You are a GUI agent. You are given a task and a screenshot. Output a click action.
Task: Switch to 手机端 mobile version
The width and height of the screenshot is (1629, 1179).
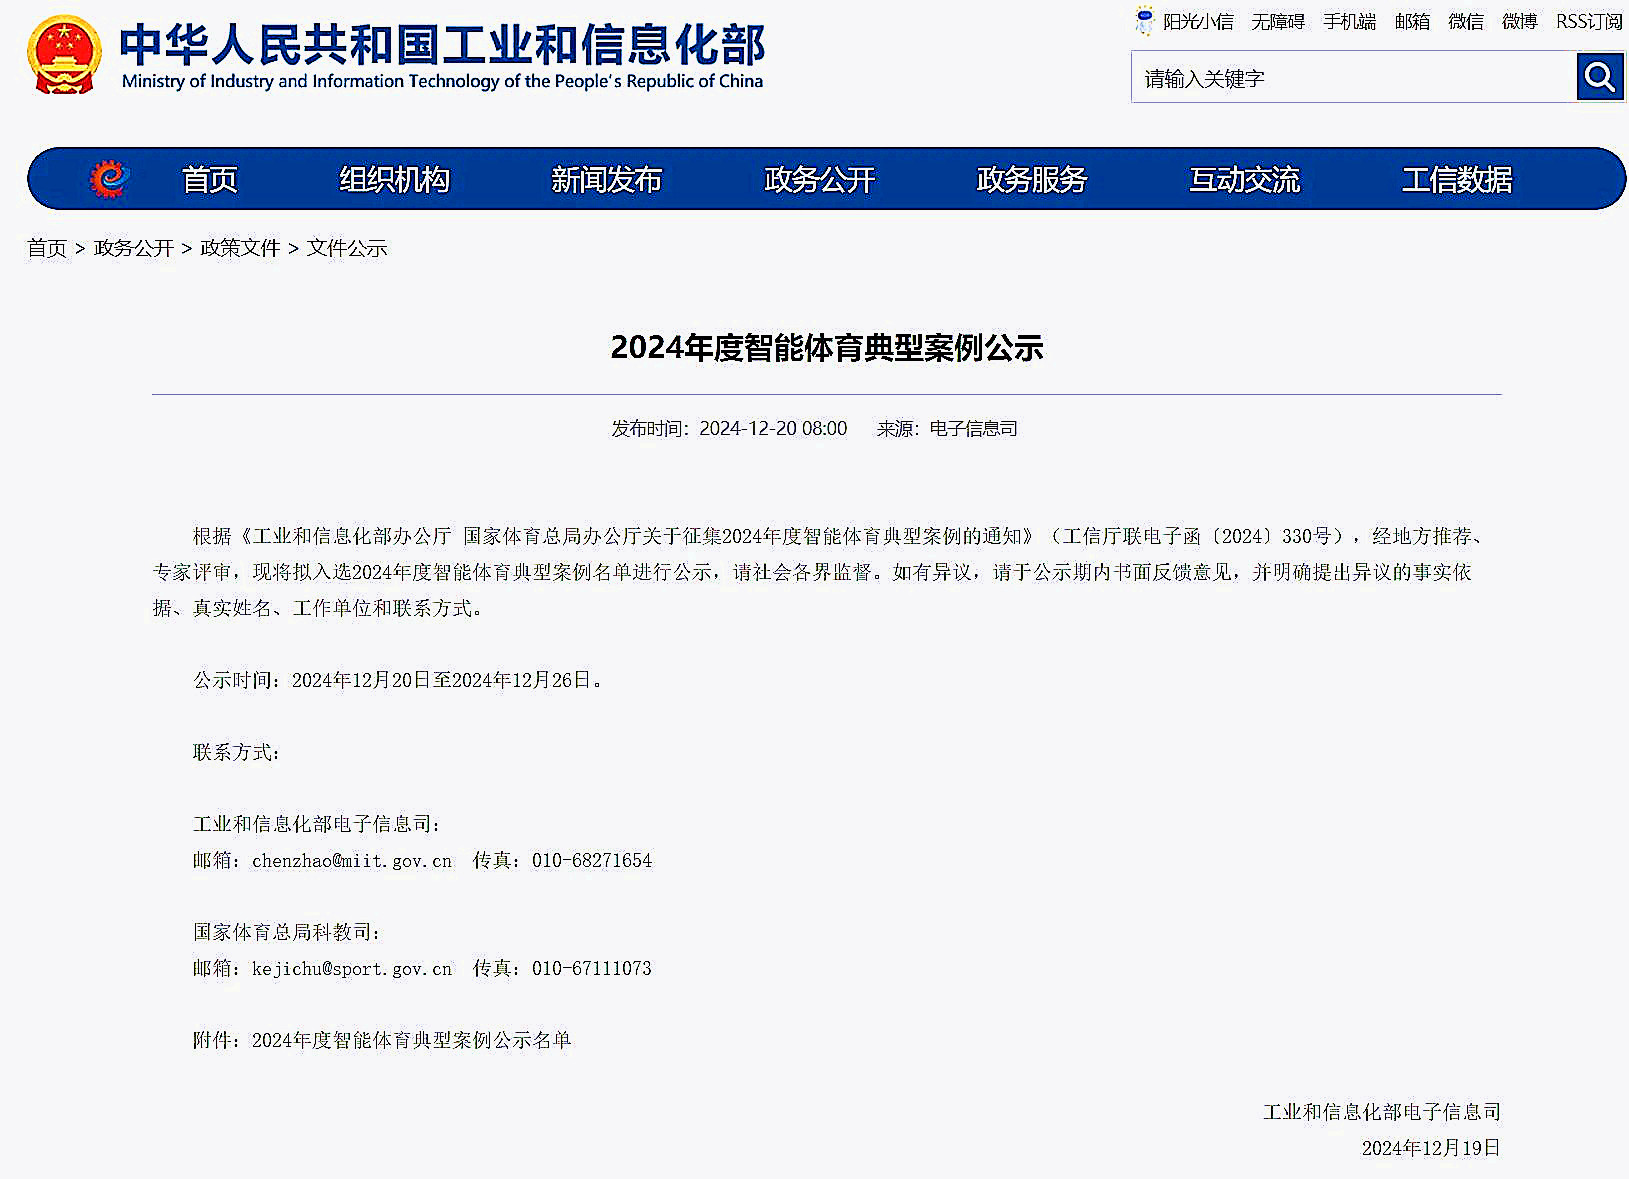coord(1349,21)
